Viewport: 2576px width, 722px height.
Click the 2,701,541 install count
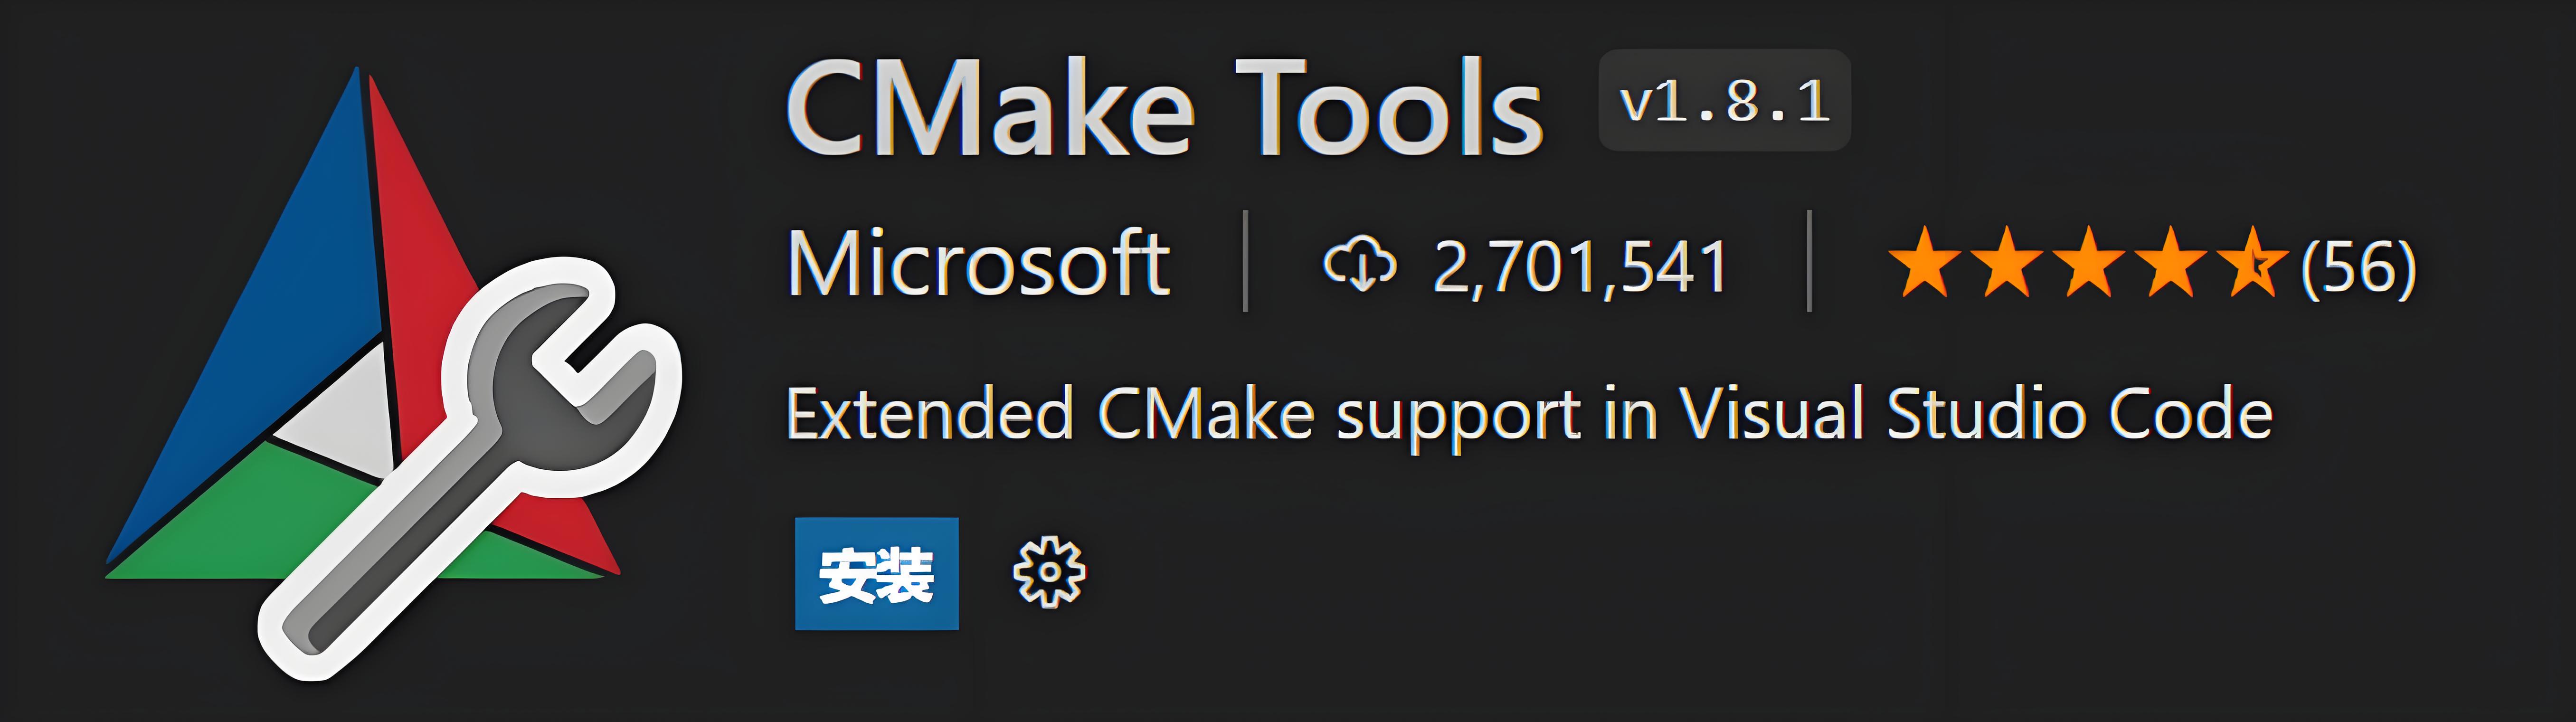(1580, 267)
